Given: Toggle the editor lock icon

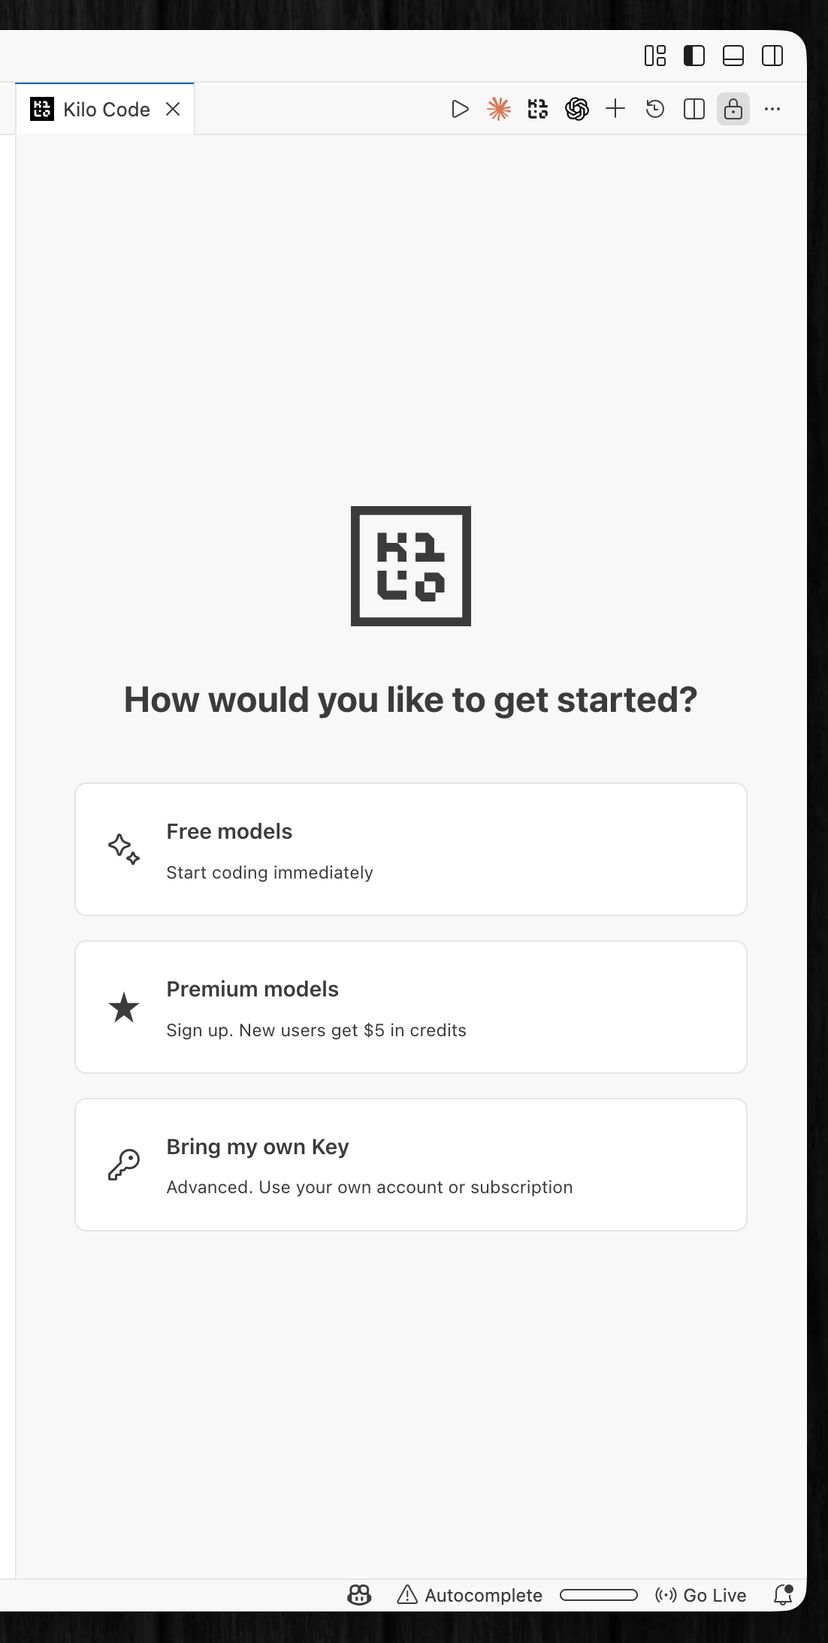Looking at the screenshot, I should tap(733, 109).
